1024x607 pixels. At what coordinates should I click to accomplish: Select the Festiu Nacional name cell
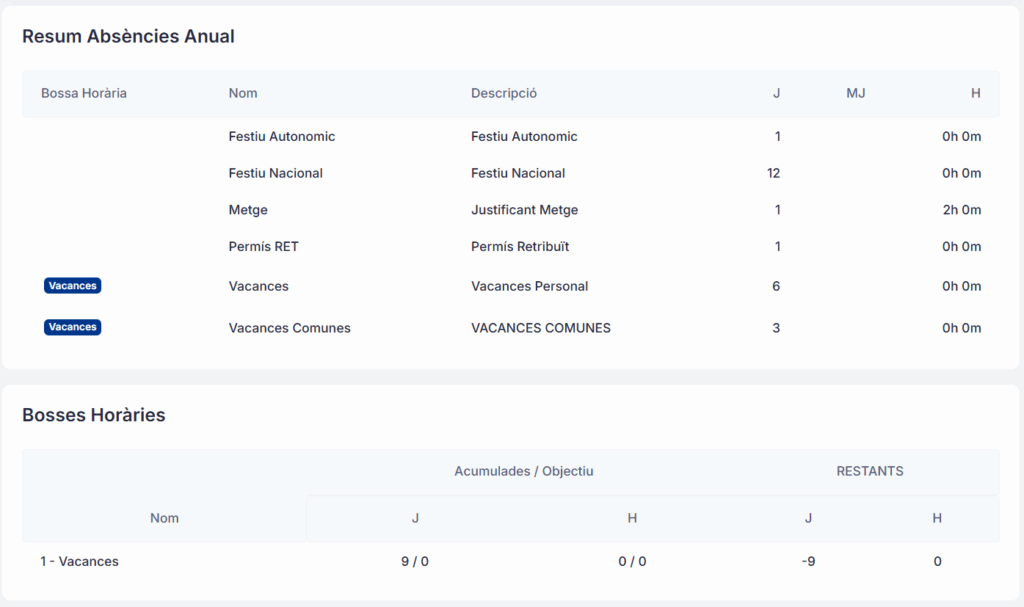click(x=275, y=173)
